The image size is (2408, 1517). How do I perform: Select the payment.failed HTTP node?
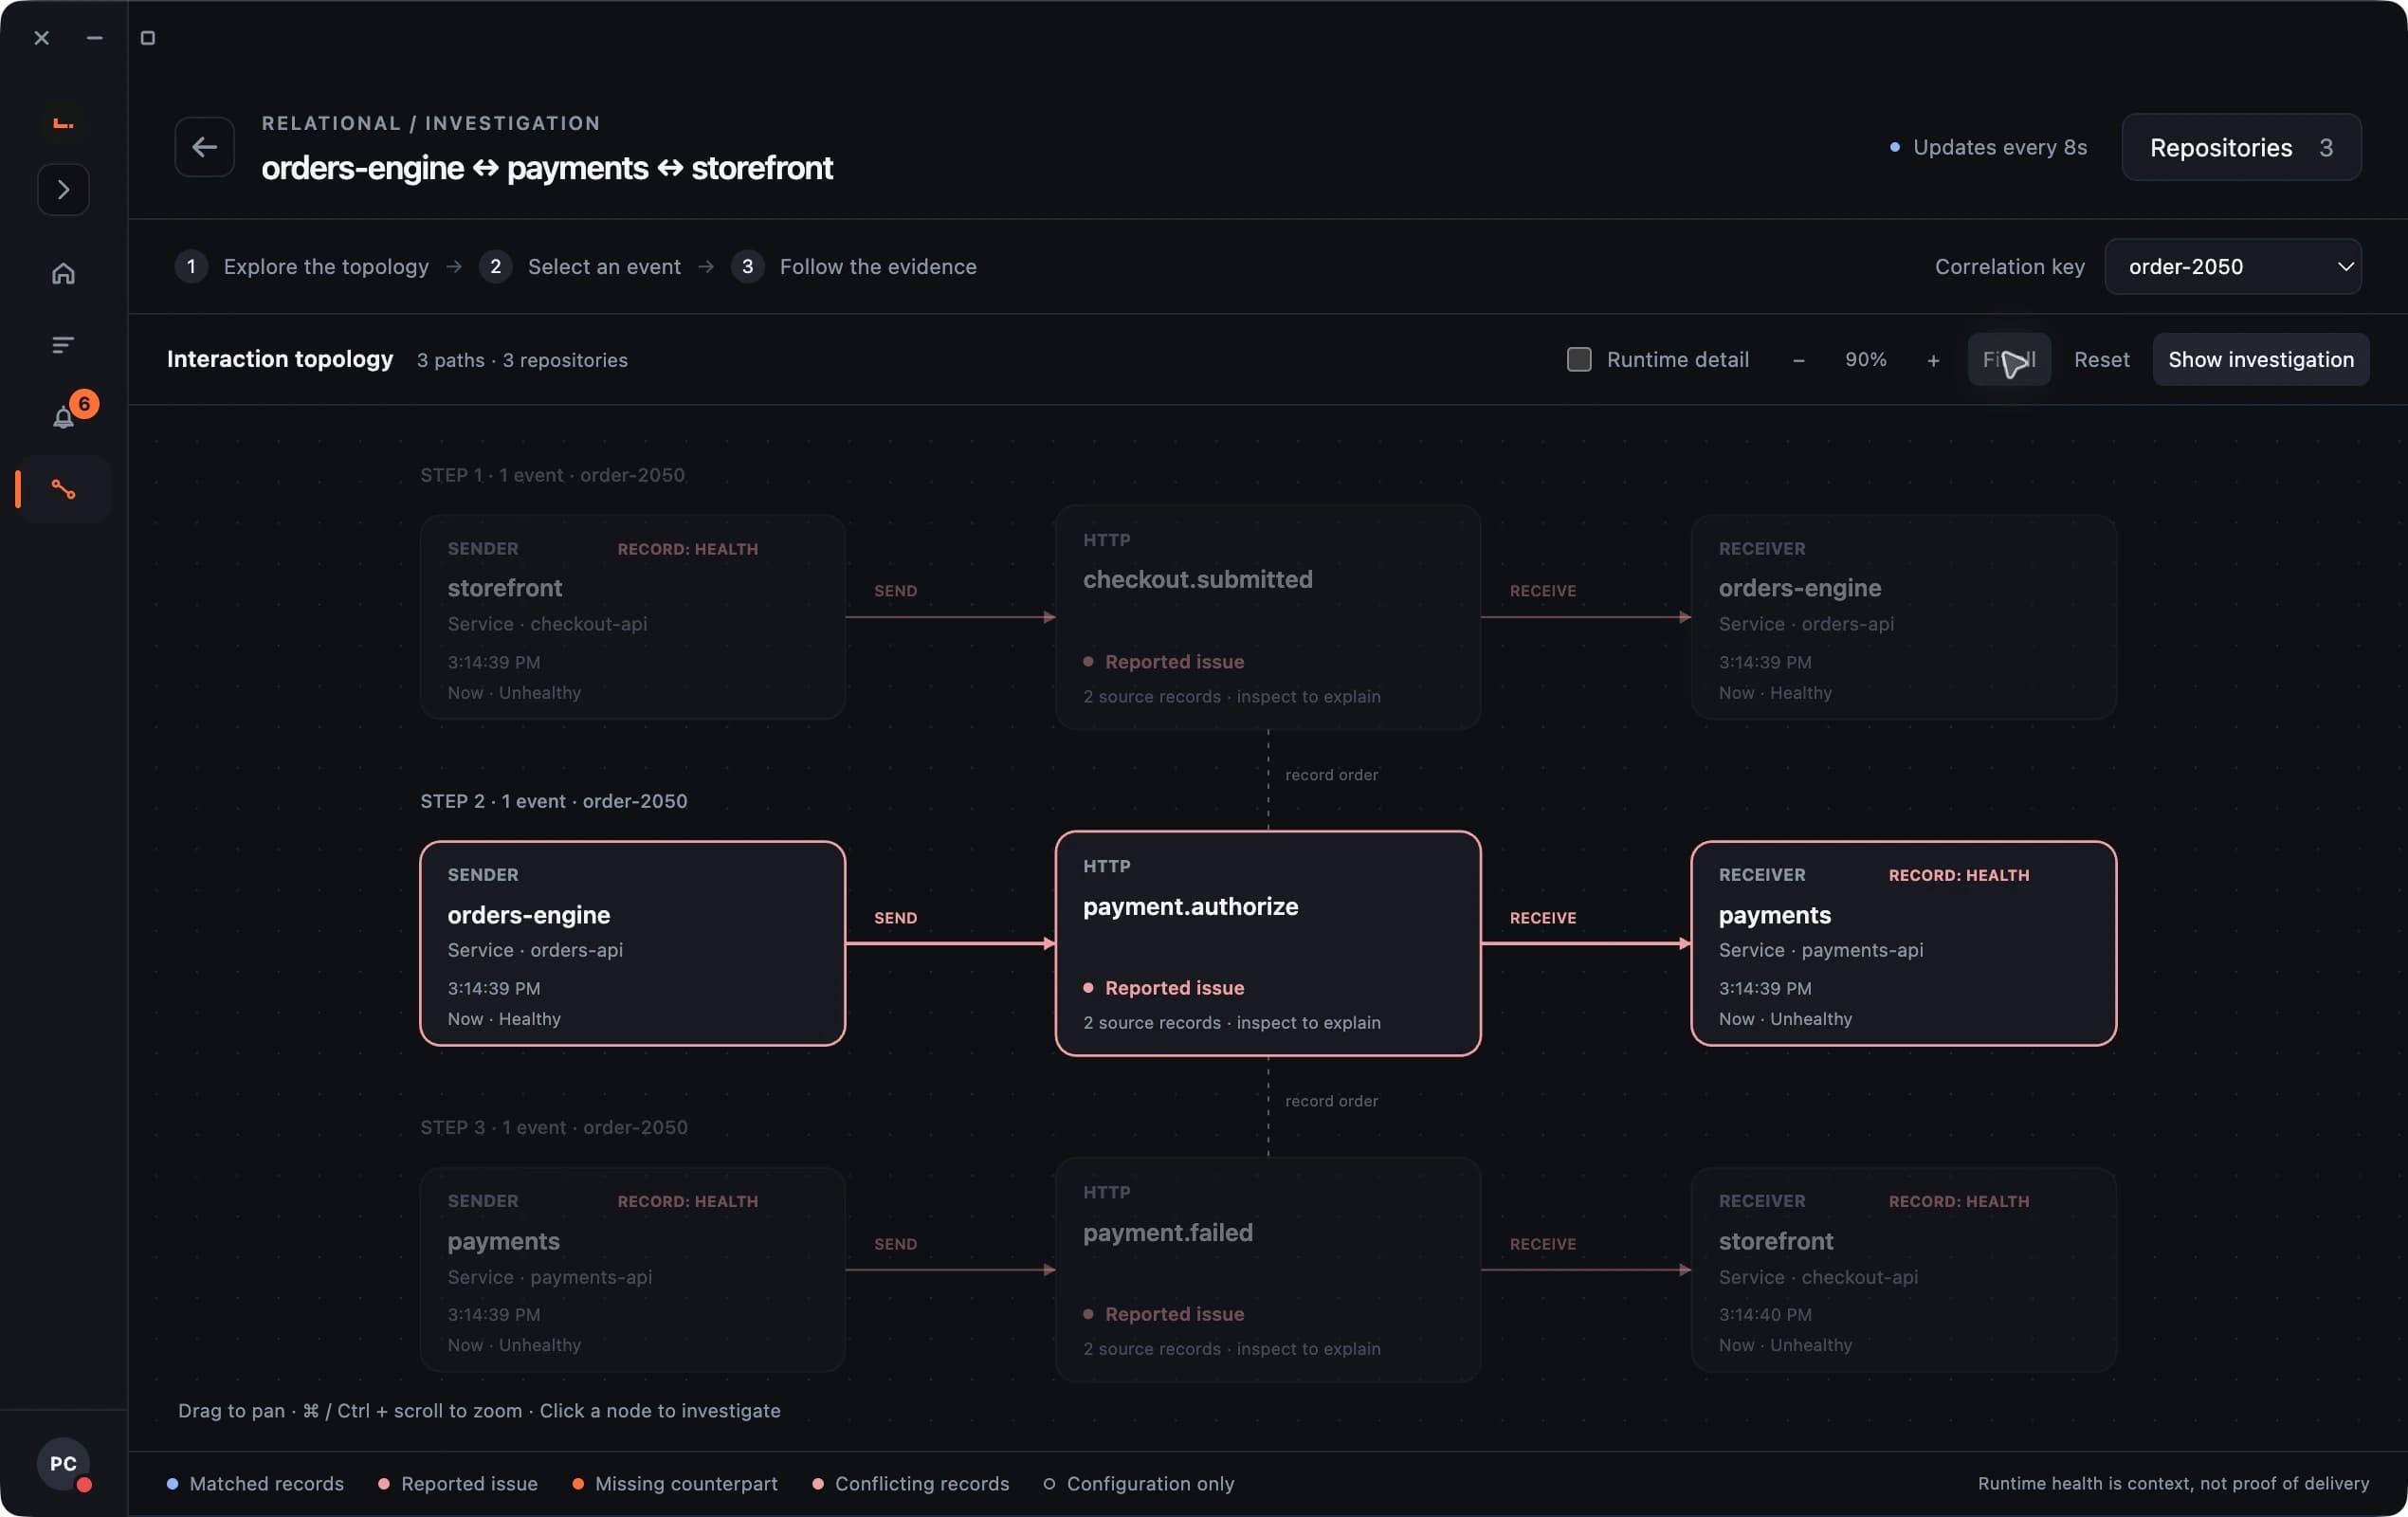tap(1267, 1269)
